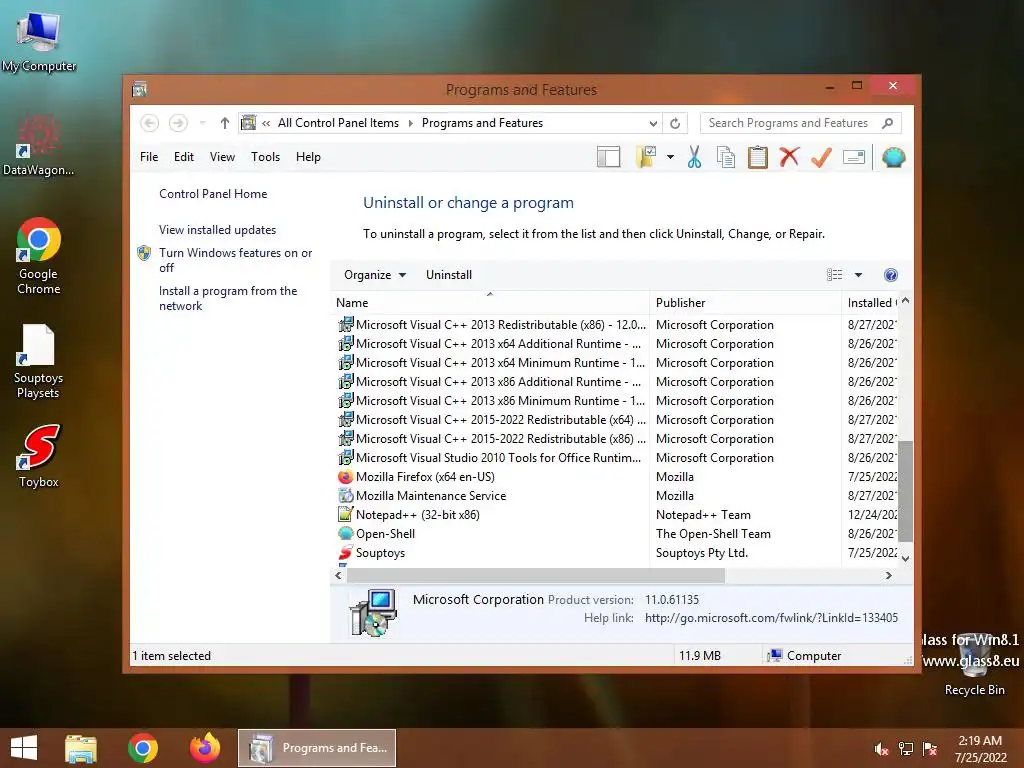This screenshot has width=1024, height=768.
Task: Click the Action Center flag tray icon
Action: (930, 749)
